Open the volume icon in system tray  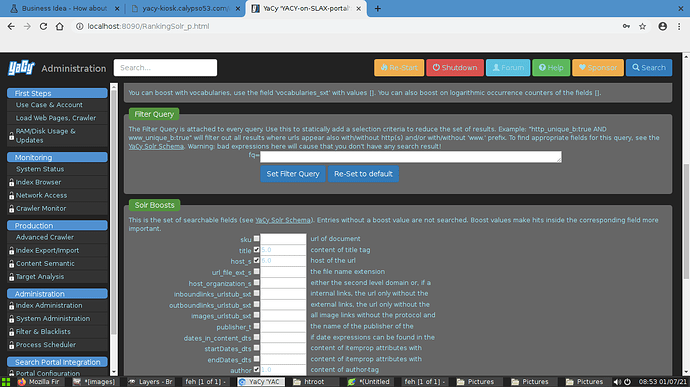point(617,382)
